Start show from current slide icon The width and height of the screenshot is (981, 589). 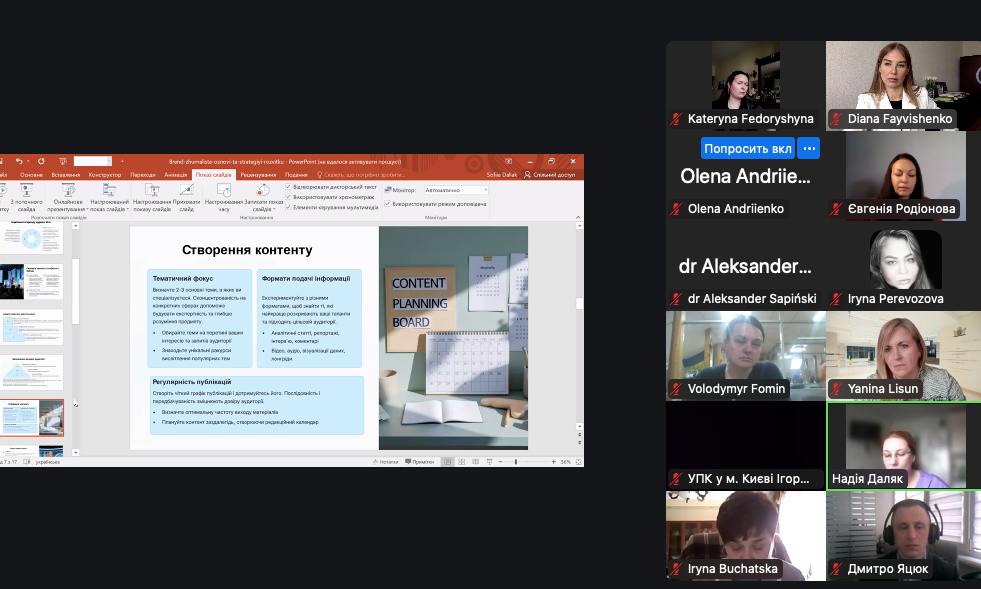[x=26, y=190]
